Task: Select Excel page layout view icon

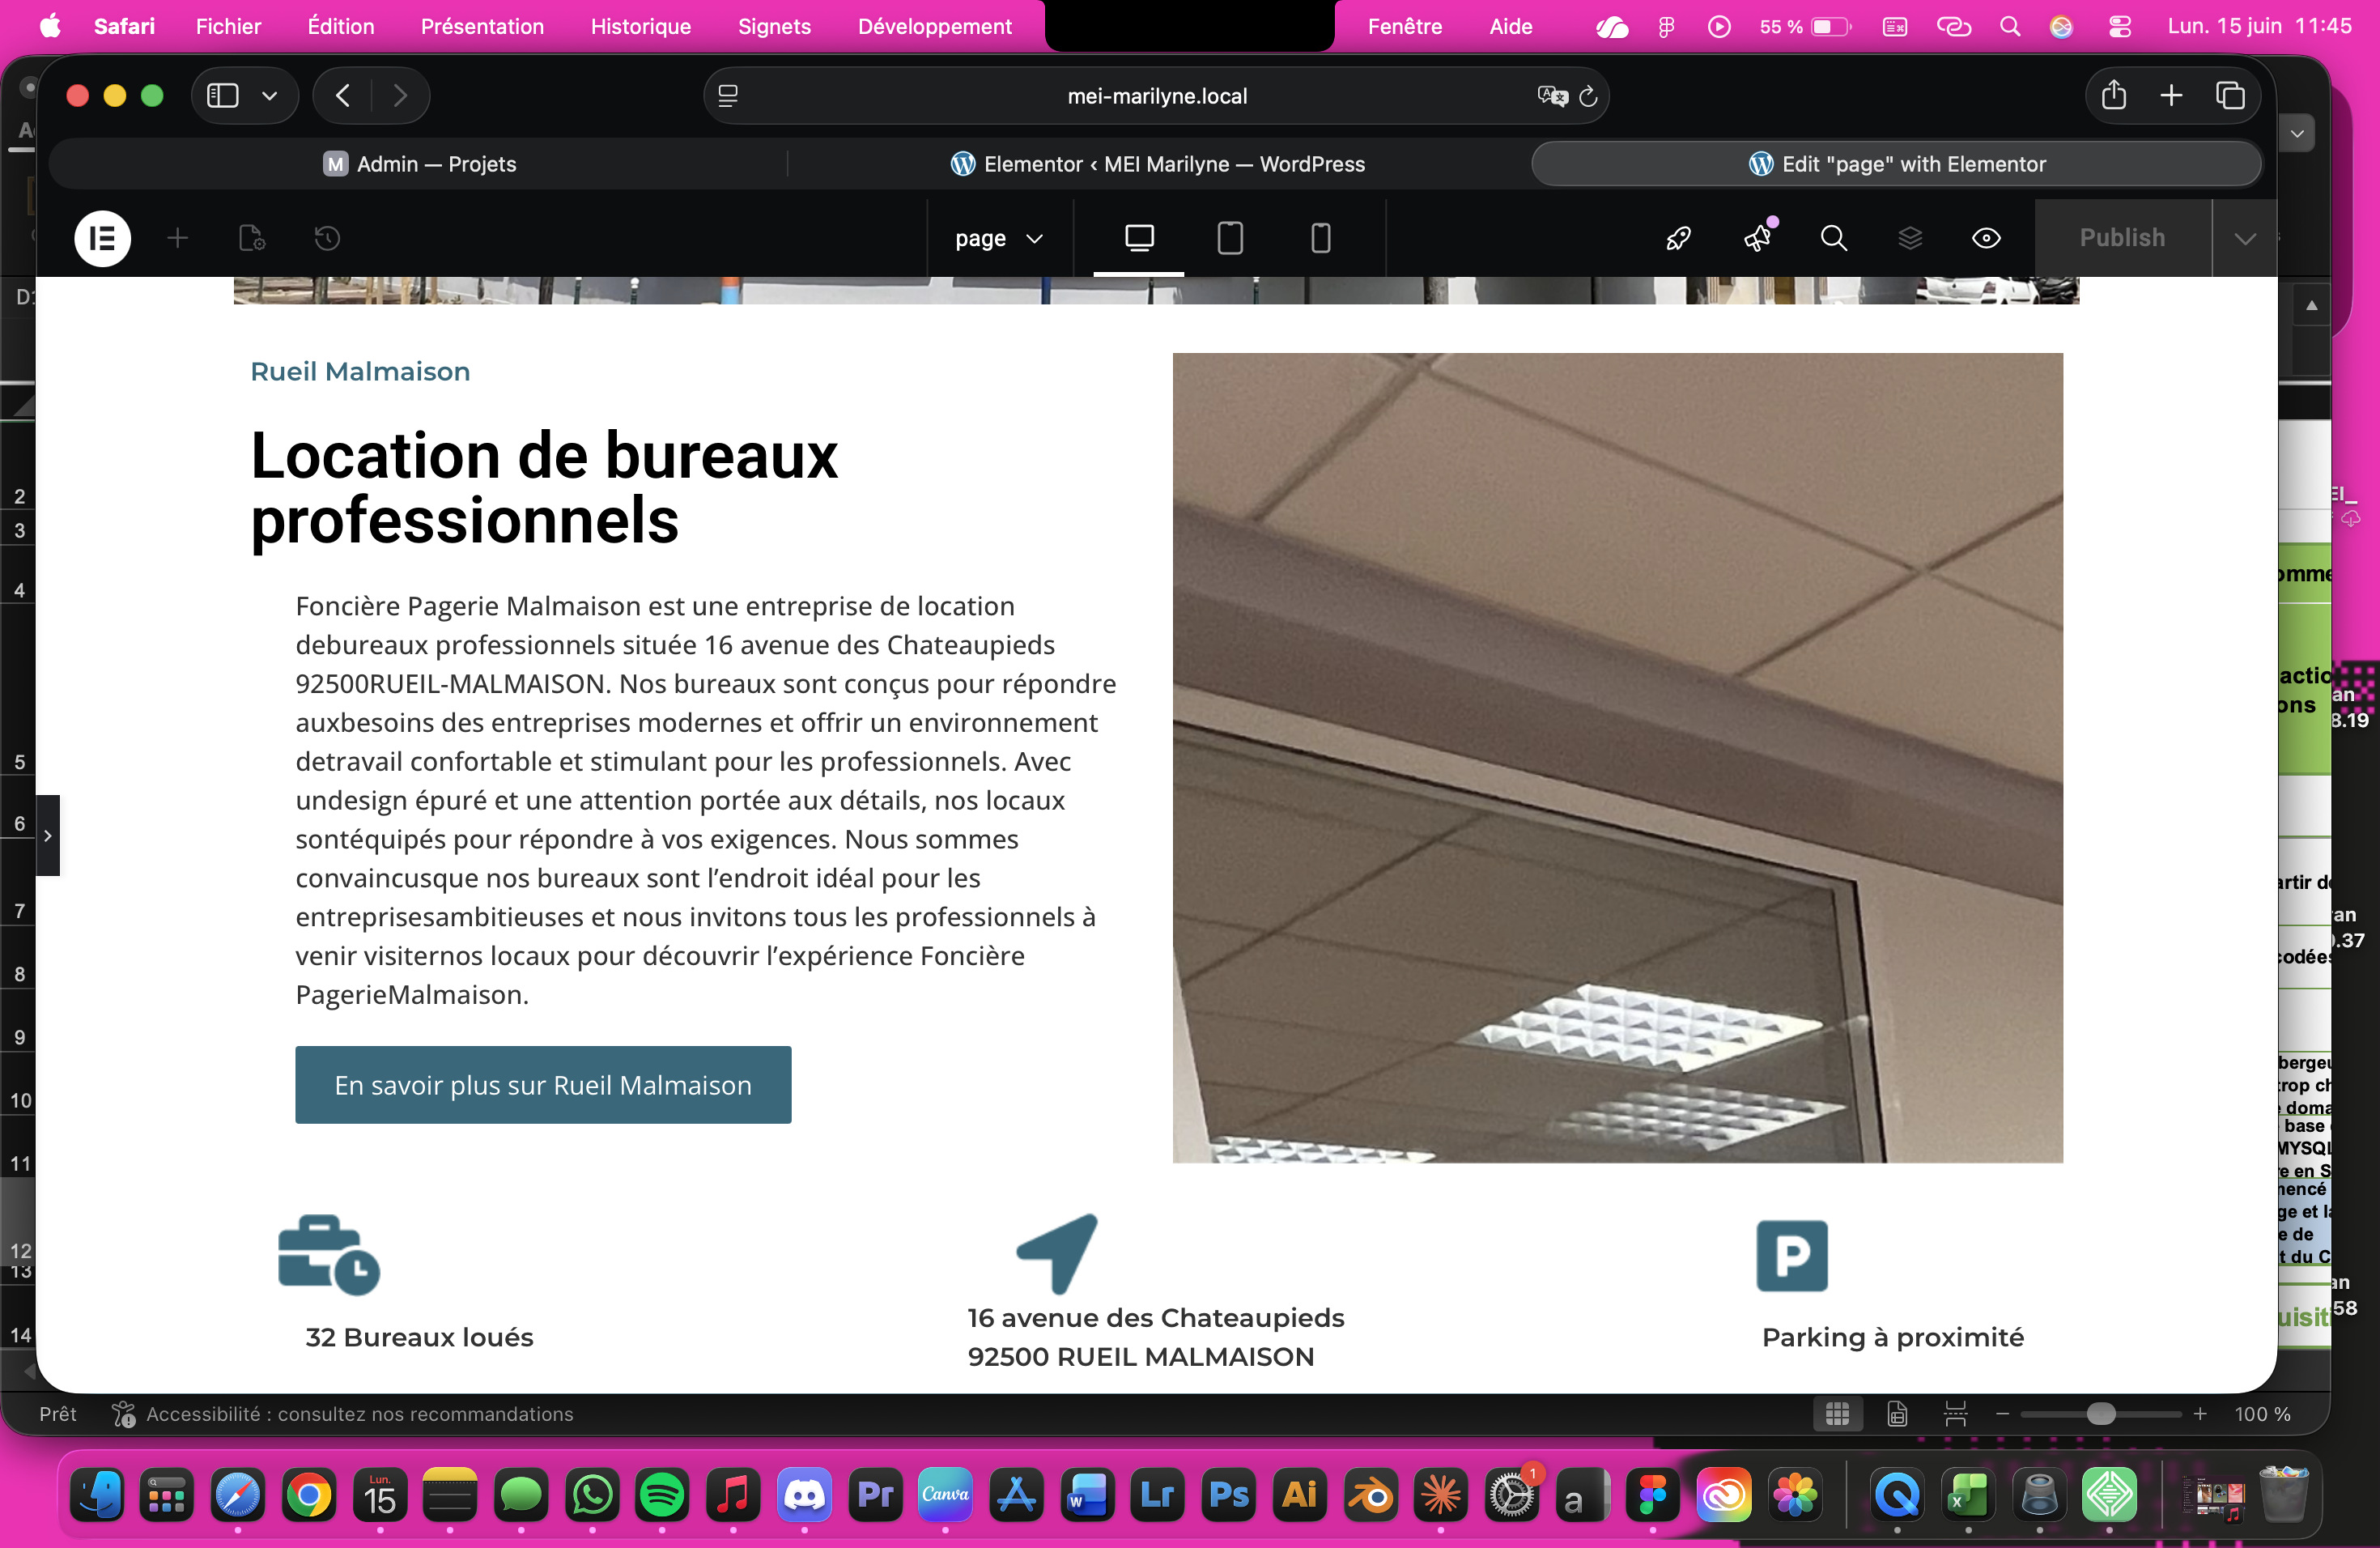Action: (1897, 1414)
